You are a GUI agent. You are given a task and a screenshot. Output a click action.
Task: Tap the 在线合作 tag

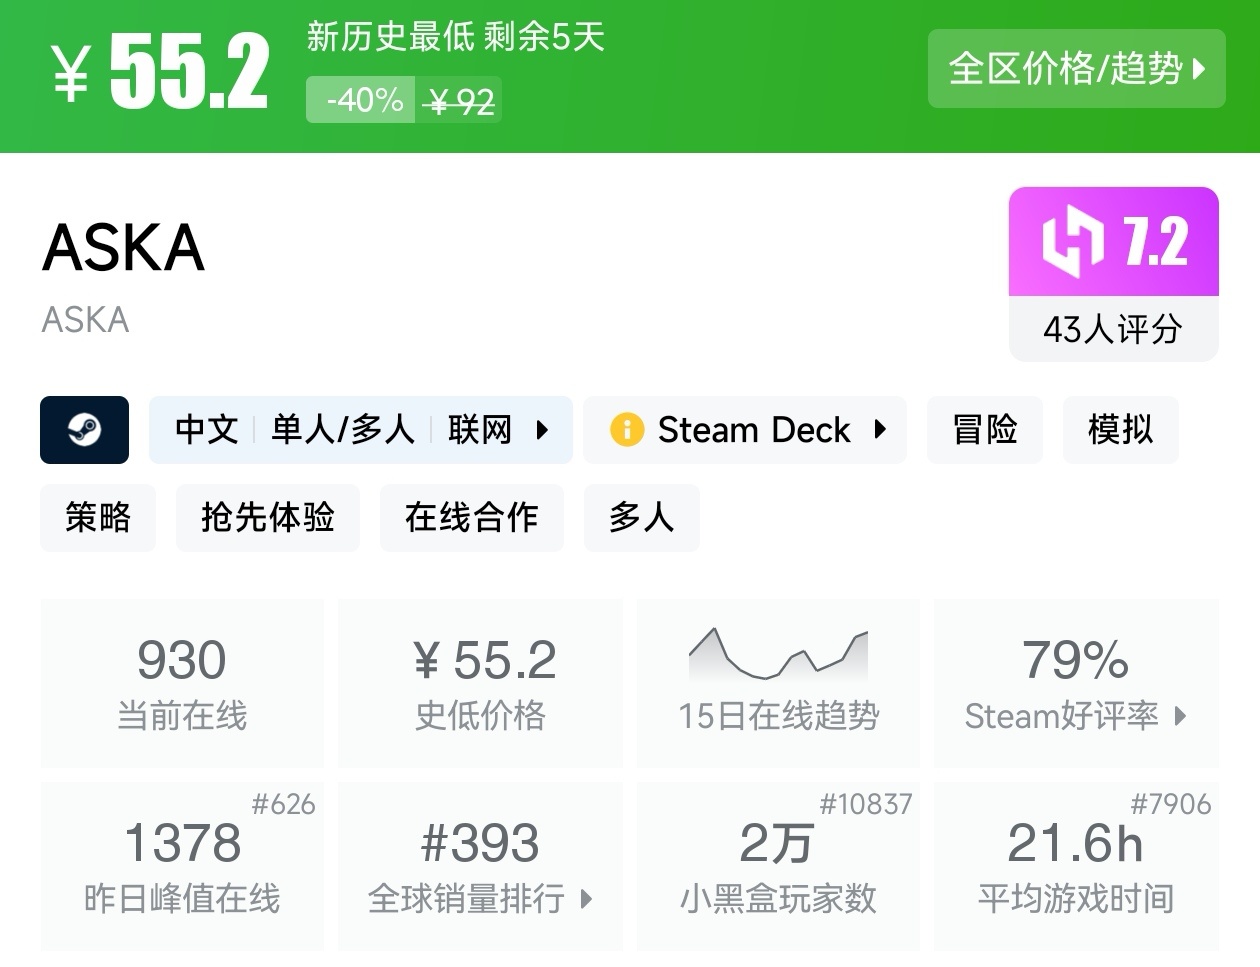click(471, 518)
